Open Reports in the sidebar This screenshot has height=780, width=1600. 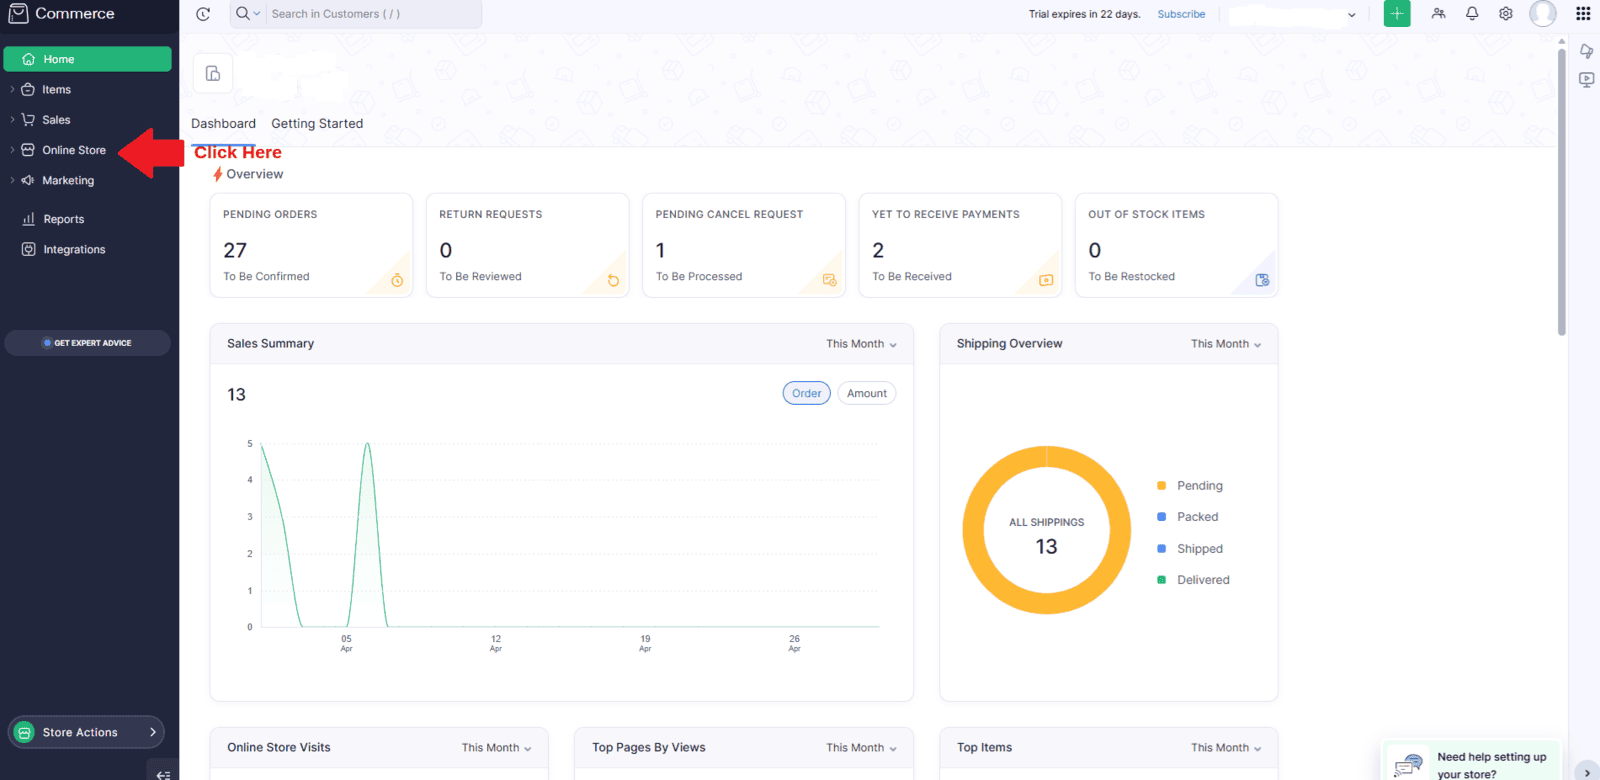63,219
